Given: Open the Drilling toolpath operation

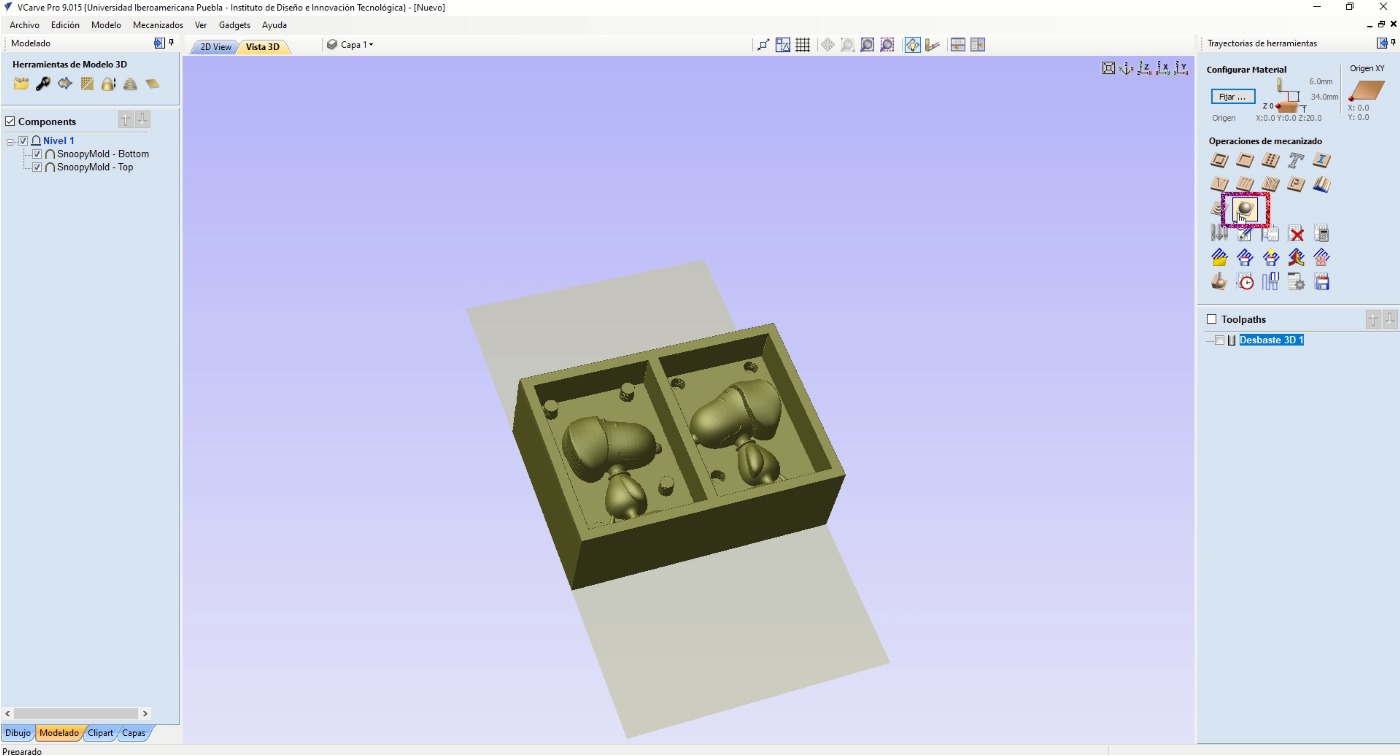Looking at the screenshot, I should [x=1271, y=160].
